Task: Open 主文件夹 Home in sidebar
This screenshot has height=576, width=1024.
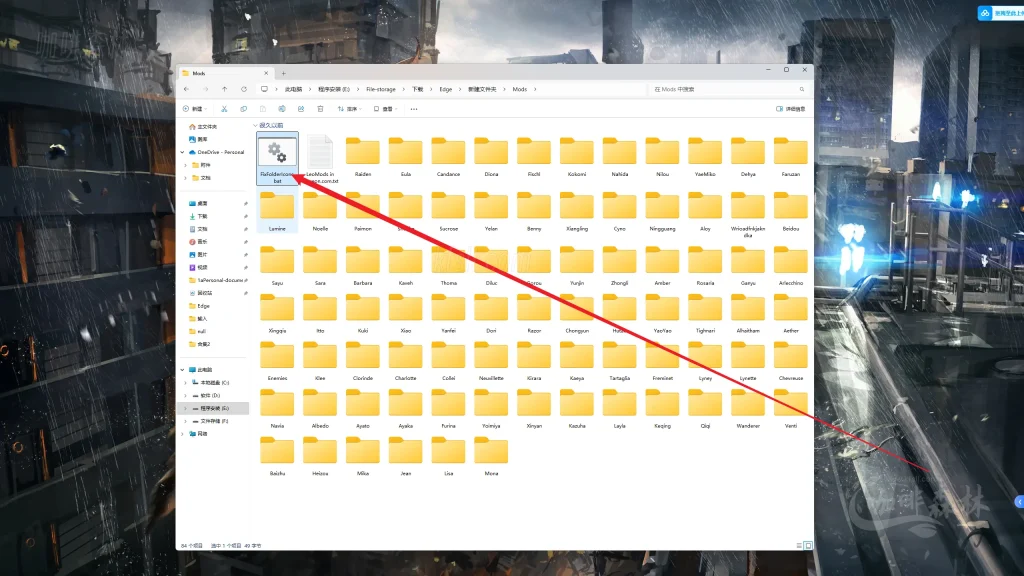Action: pyautogui.click(x=202, y=127)
